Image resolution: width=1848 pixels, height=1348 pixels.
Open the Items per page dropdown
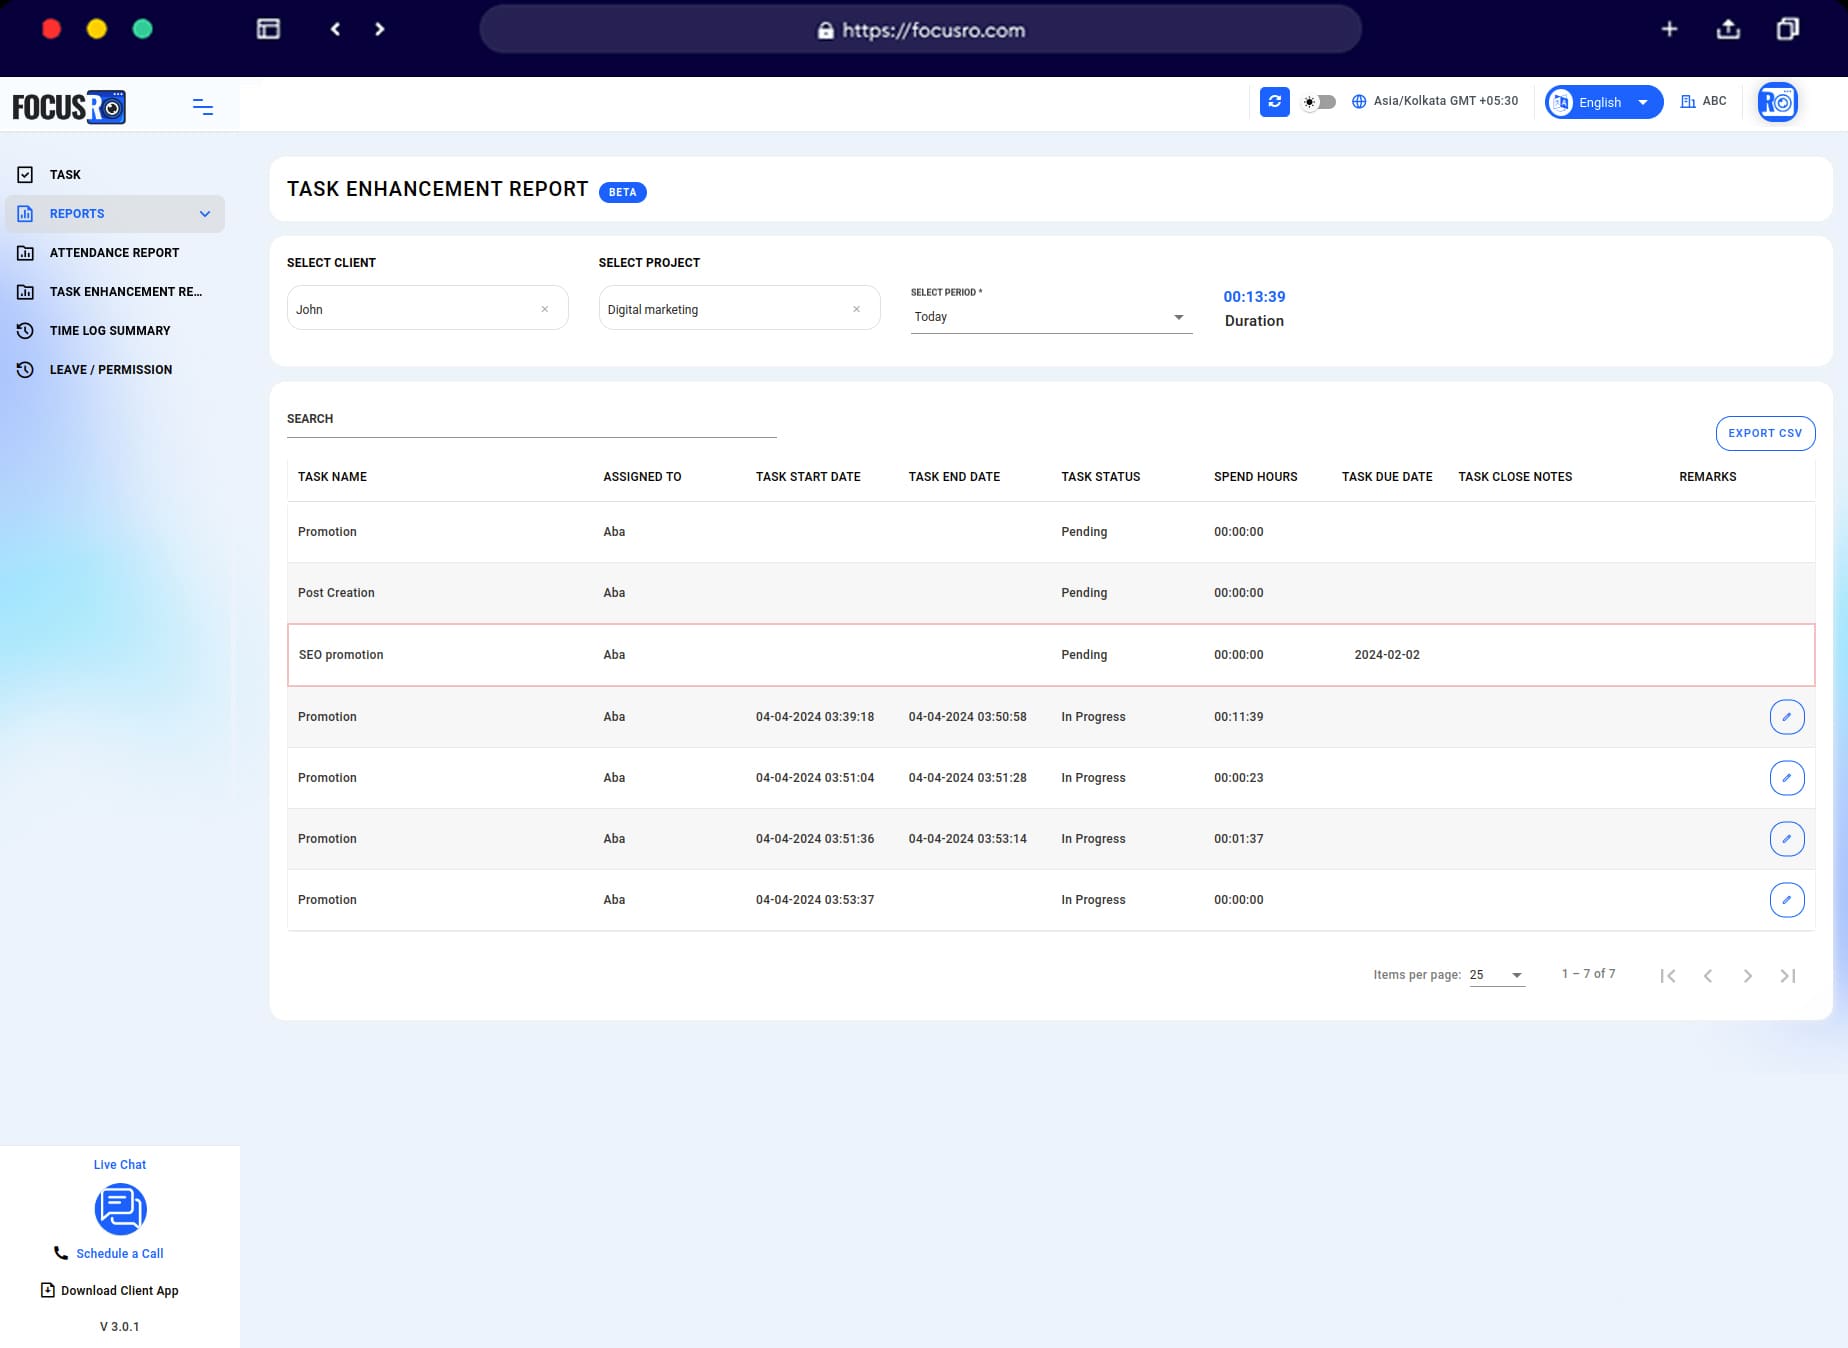(1495, 974)
